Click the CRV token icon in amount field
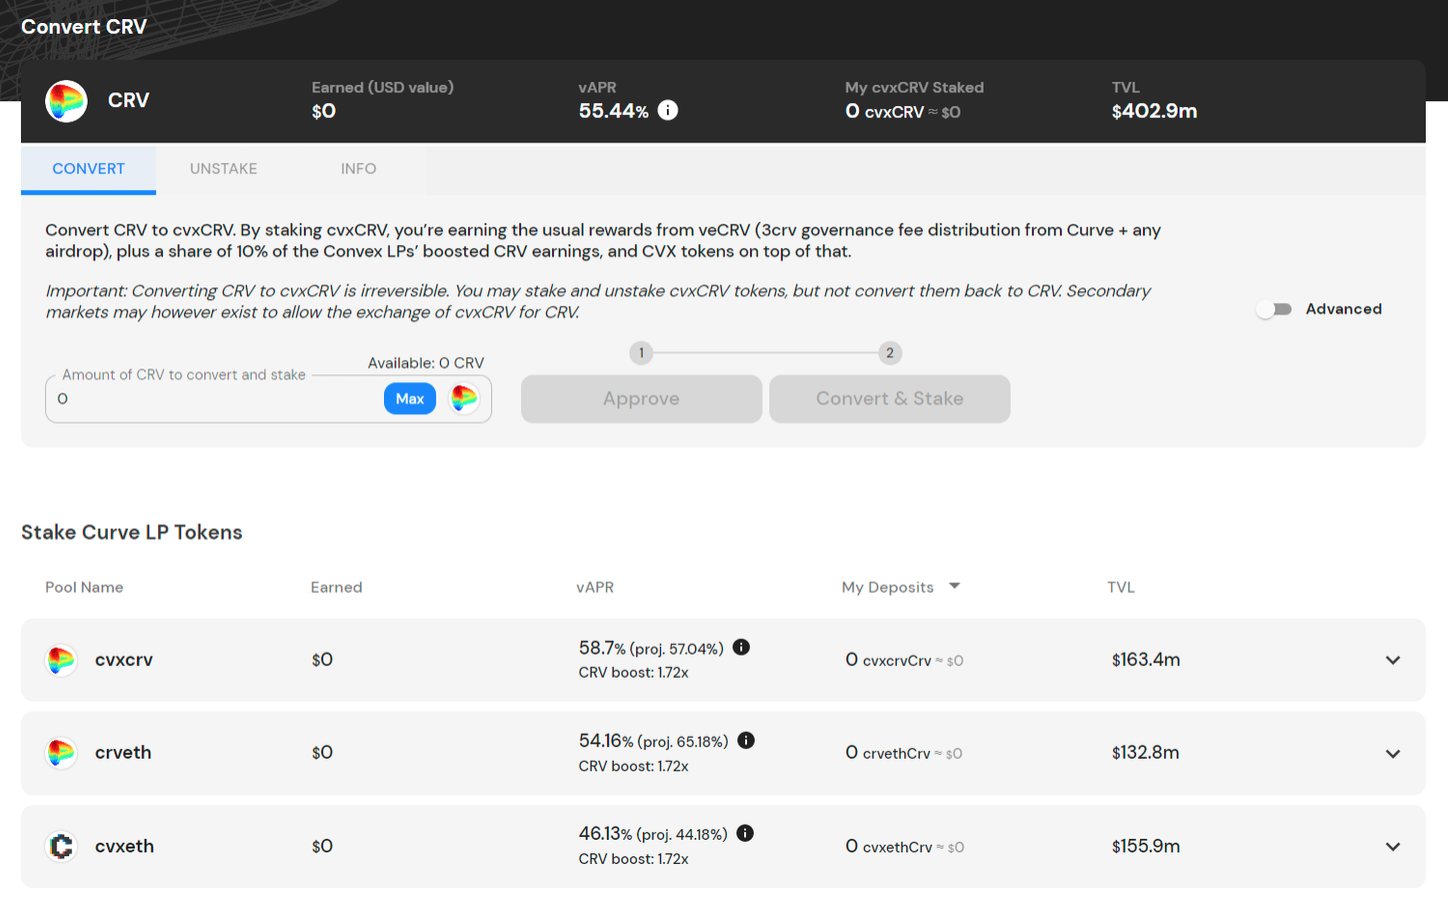1454x904 pixels. pyautogui.click(x=466, y=399)
